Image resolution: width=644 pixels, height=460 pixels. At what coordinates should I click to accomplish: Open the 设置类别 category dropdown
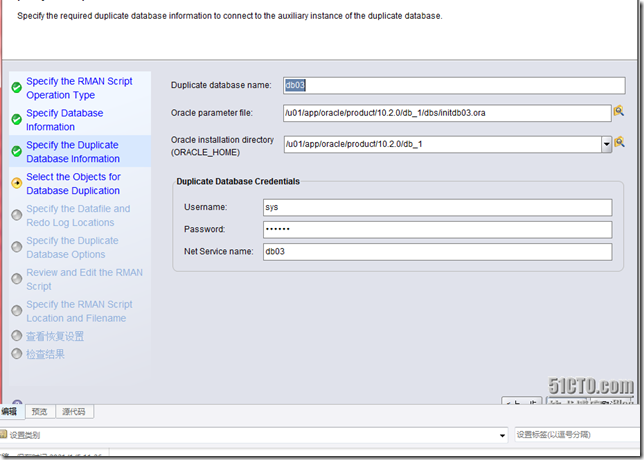pyautogui.click(x=502, y=435)
